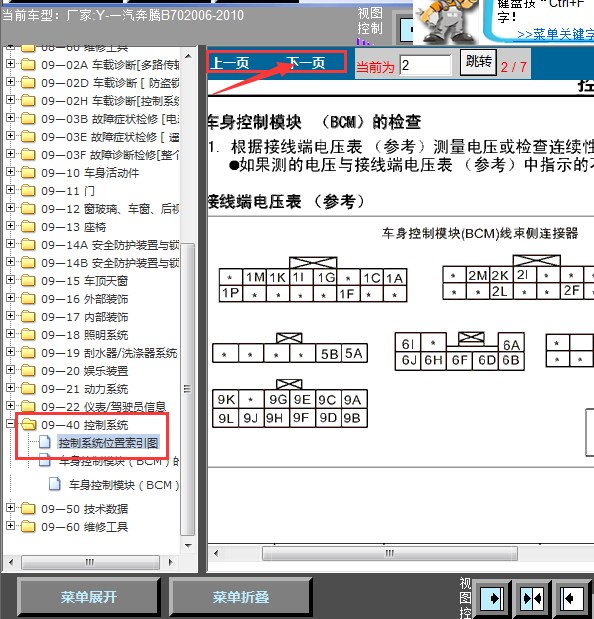
Task: Open the 09-14A 安全防护装置 folder icon
Action: click(x=28, y=244)
